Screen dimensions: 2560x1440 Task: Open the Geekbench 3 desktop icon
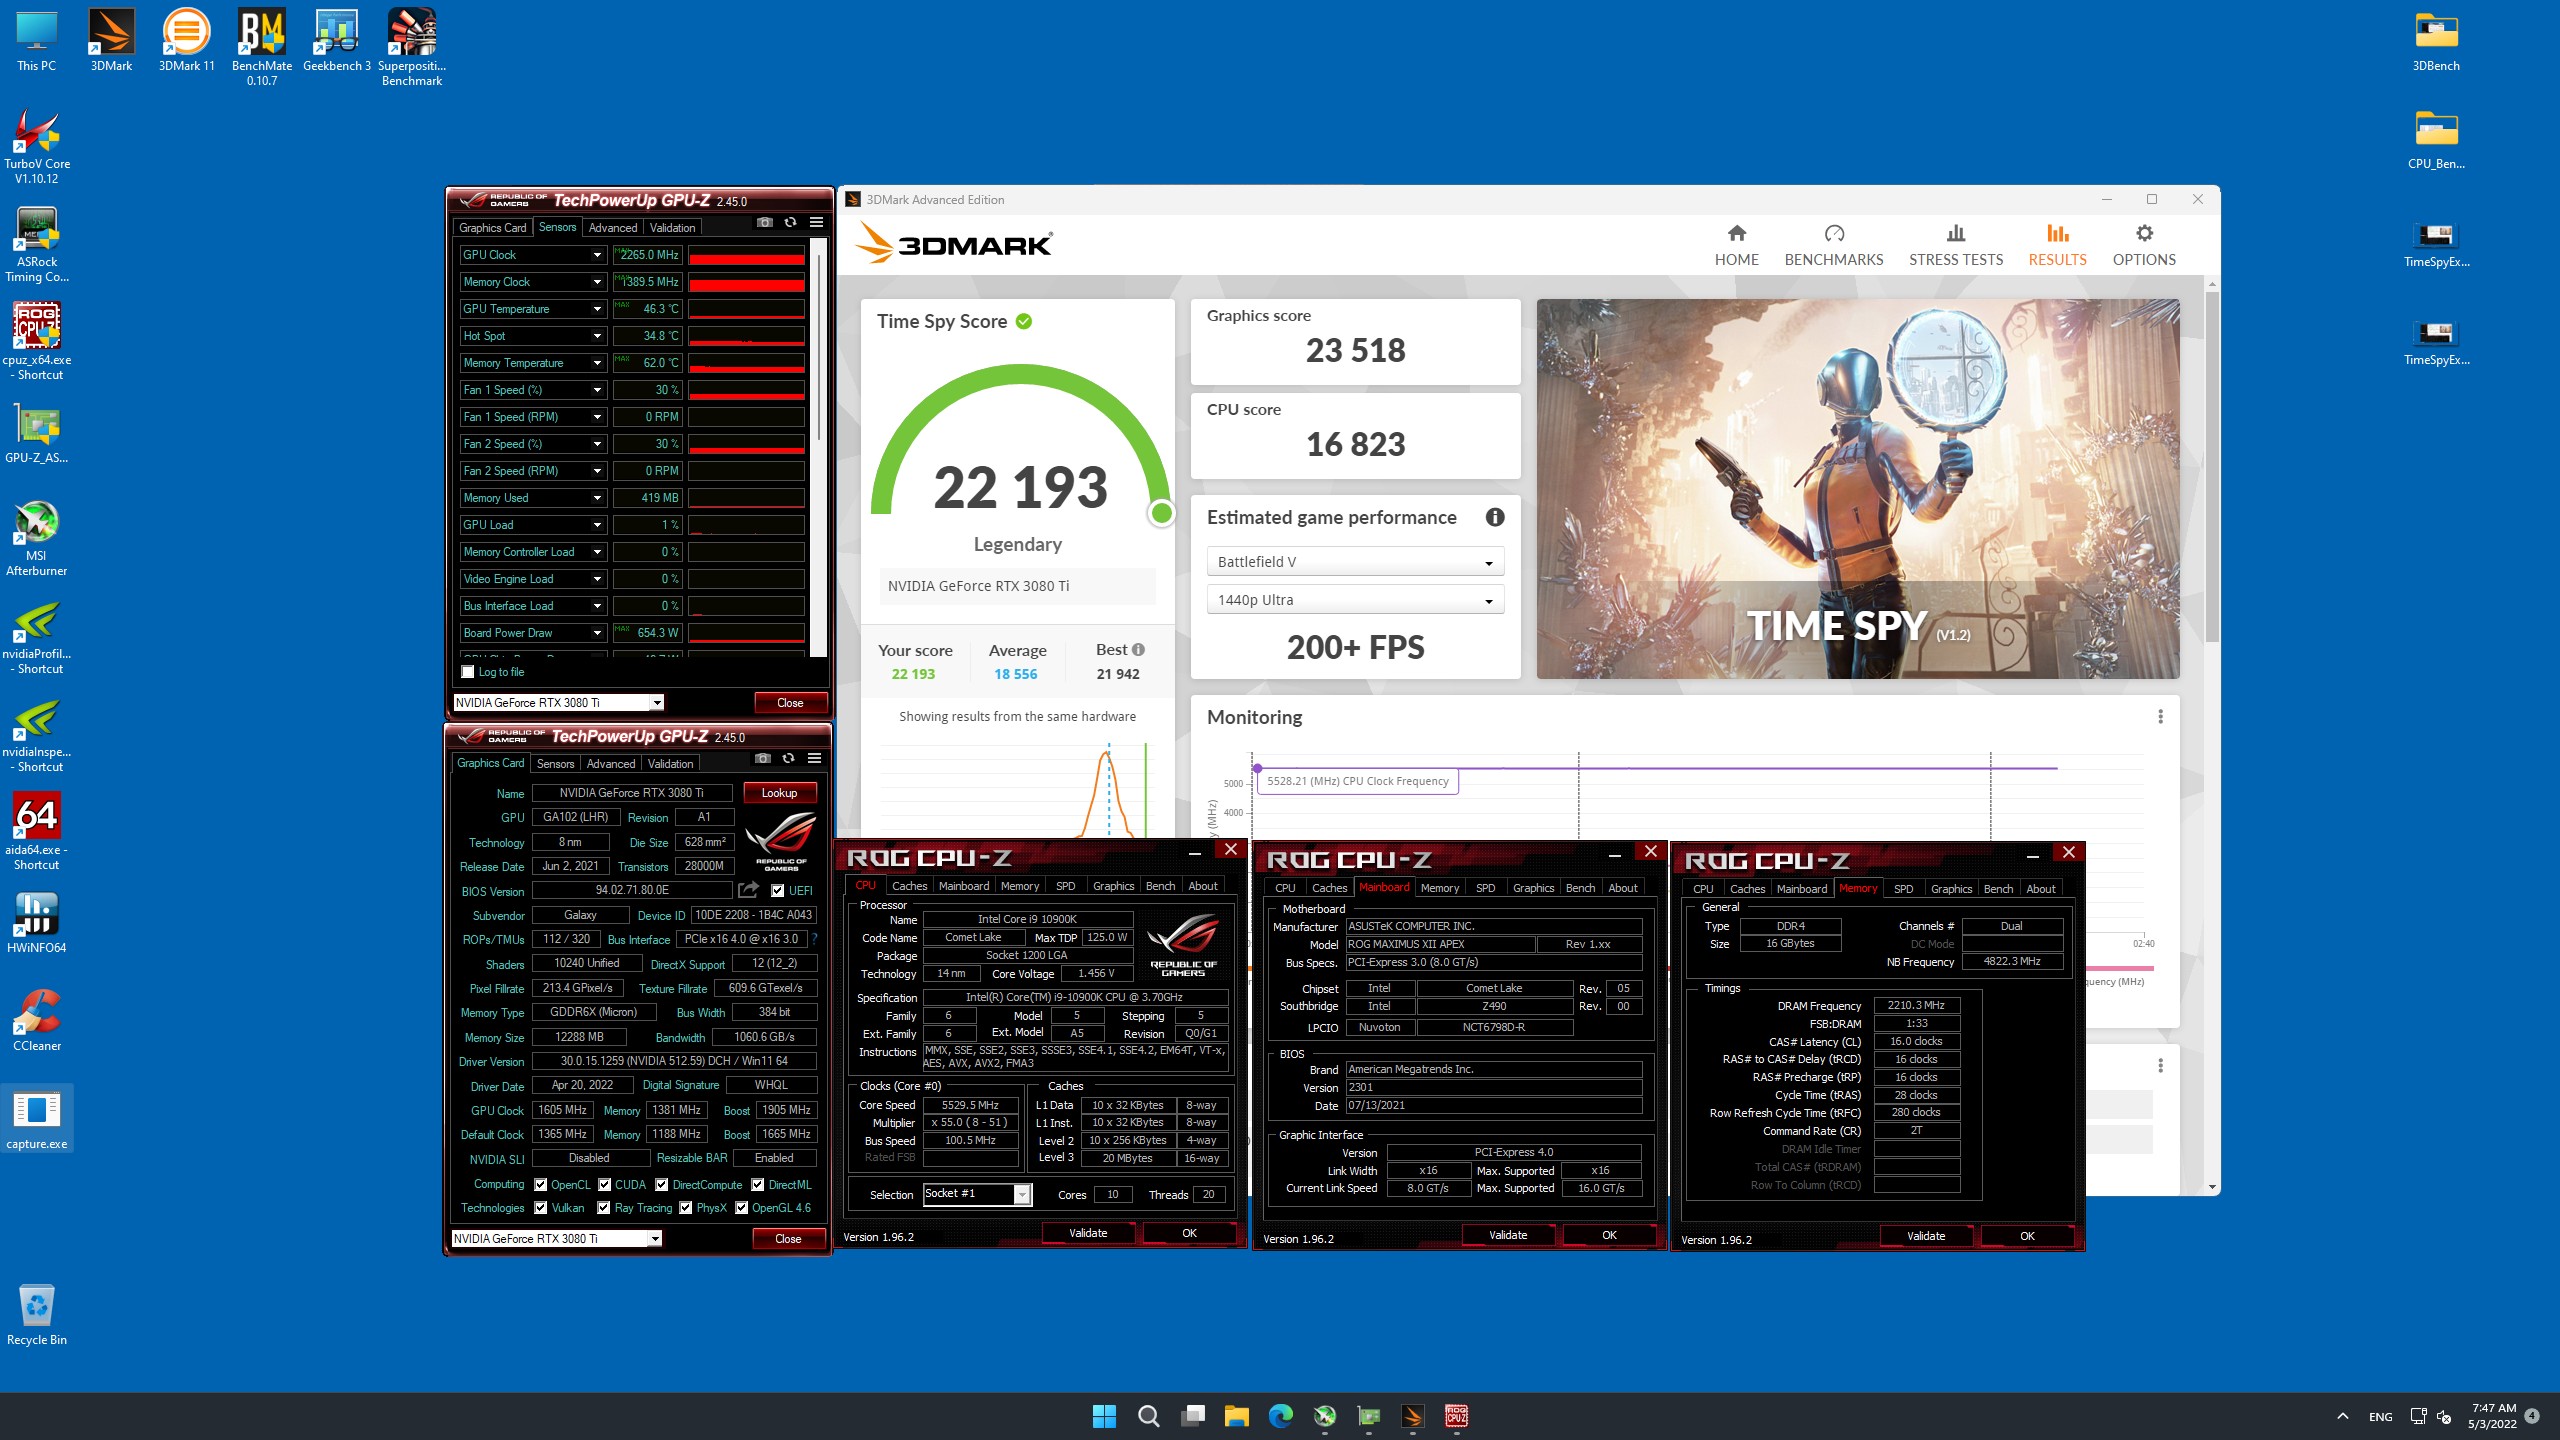[336, 40]
